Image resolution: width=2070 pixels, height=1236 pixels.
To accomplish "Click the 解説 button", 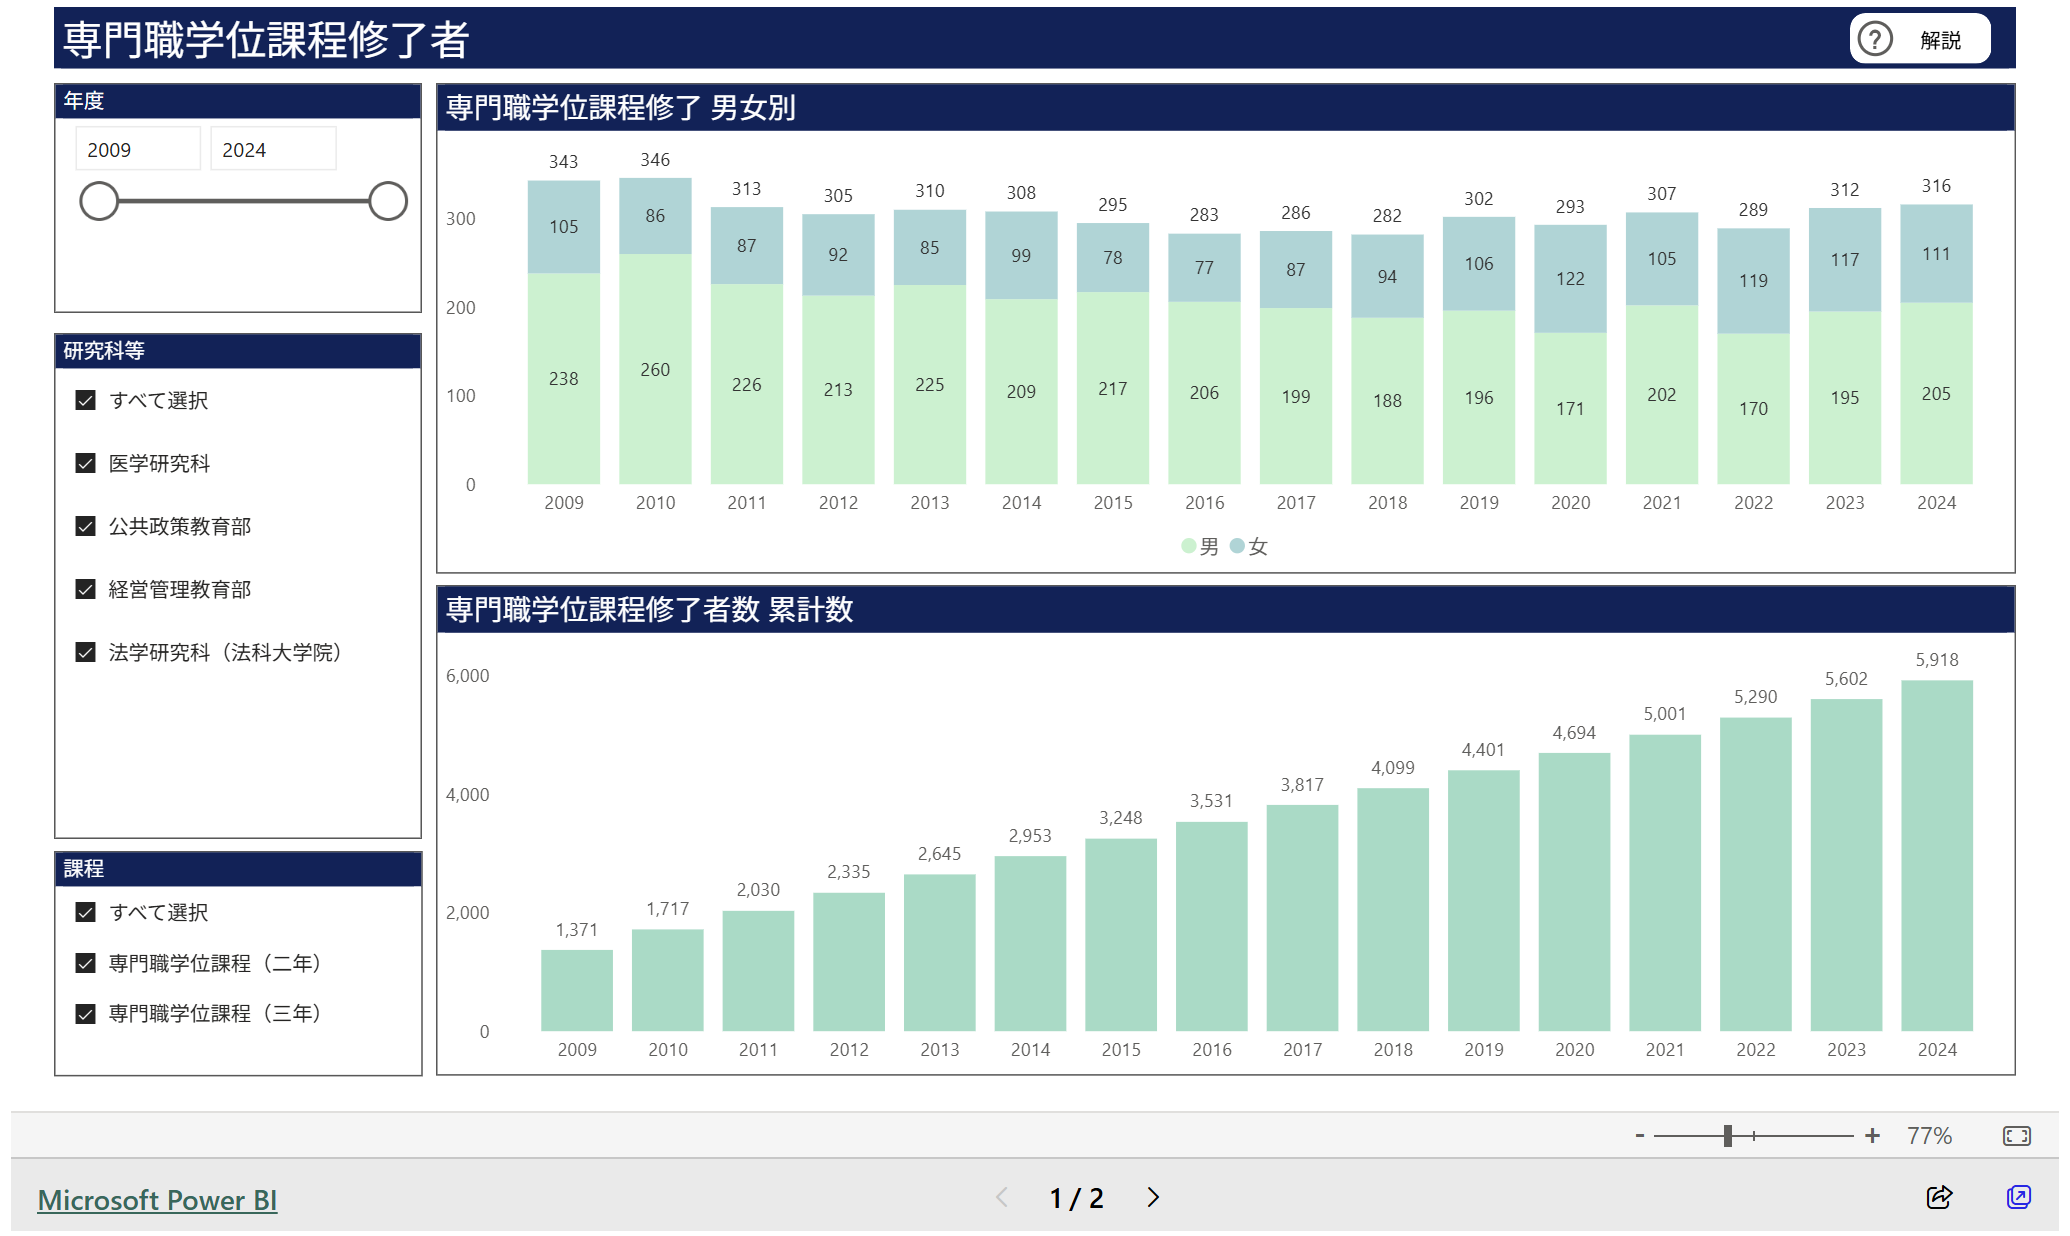I will (x=1939, y=40).
